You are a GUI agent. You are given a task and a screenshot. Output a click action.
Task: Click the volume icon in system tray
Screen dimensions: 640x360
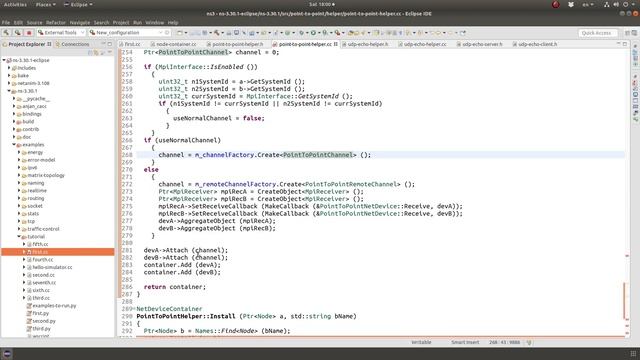[616, 4]
